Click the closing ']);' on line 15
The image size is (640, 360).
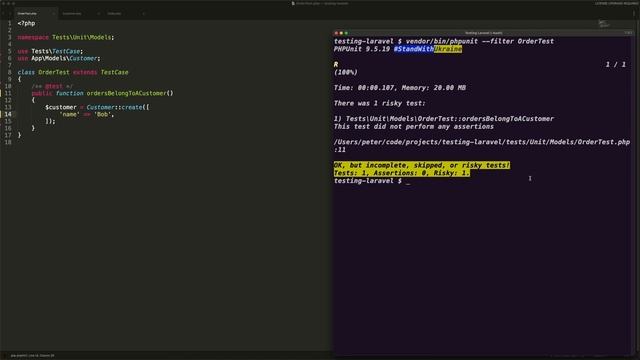50,121
